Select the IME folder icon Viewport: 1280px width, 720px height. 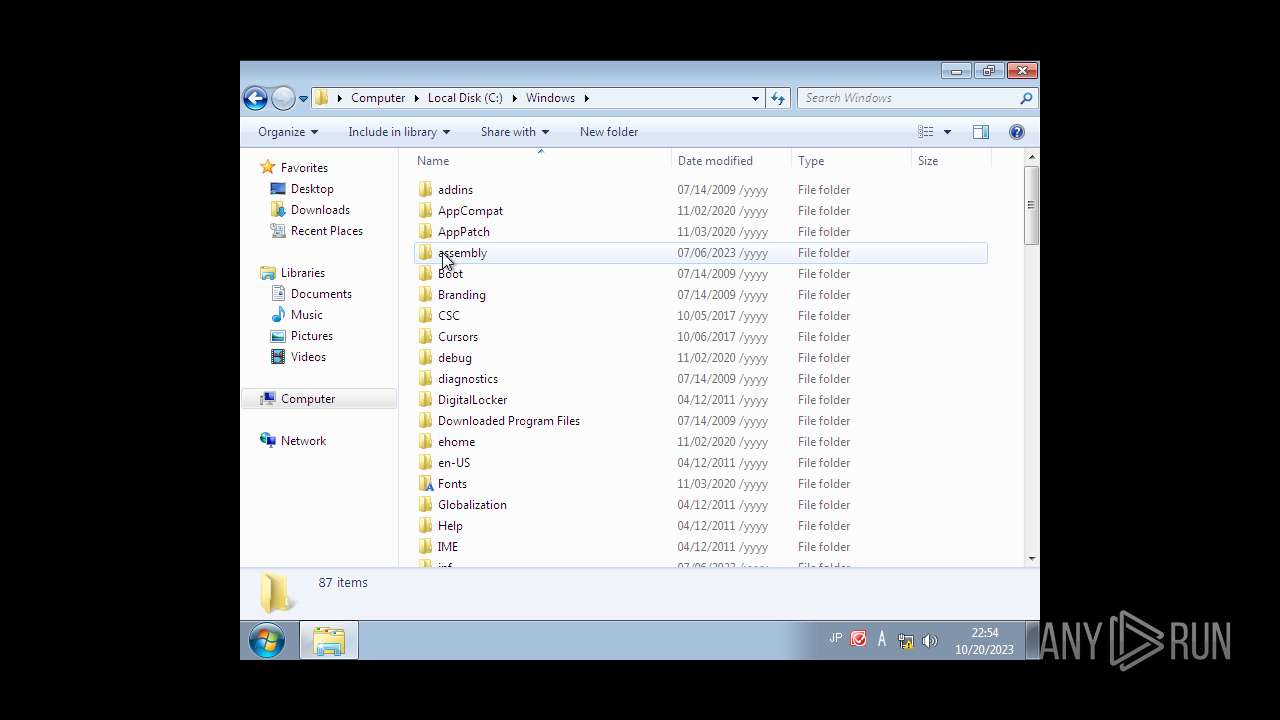(425, 547)
